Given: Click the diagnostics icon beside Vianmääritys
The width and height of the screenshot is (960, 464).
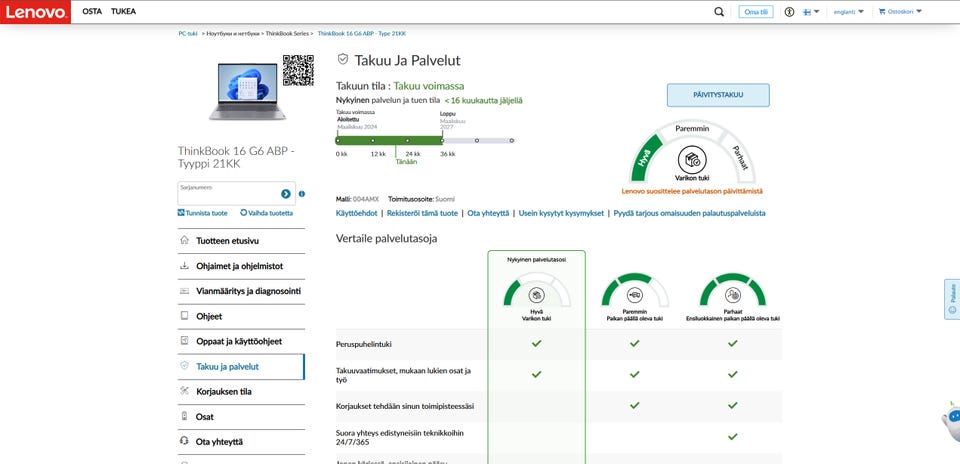Looking at the screenshot, I should click(x=184, y=291).
